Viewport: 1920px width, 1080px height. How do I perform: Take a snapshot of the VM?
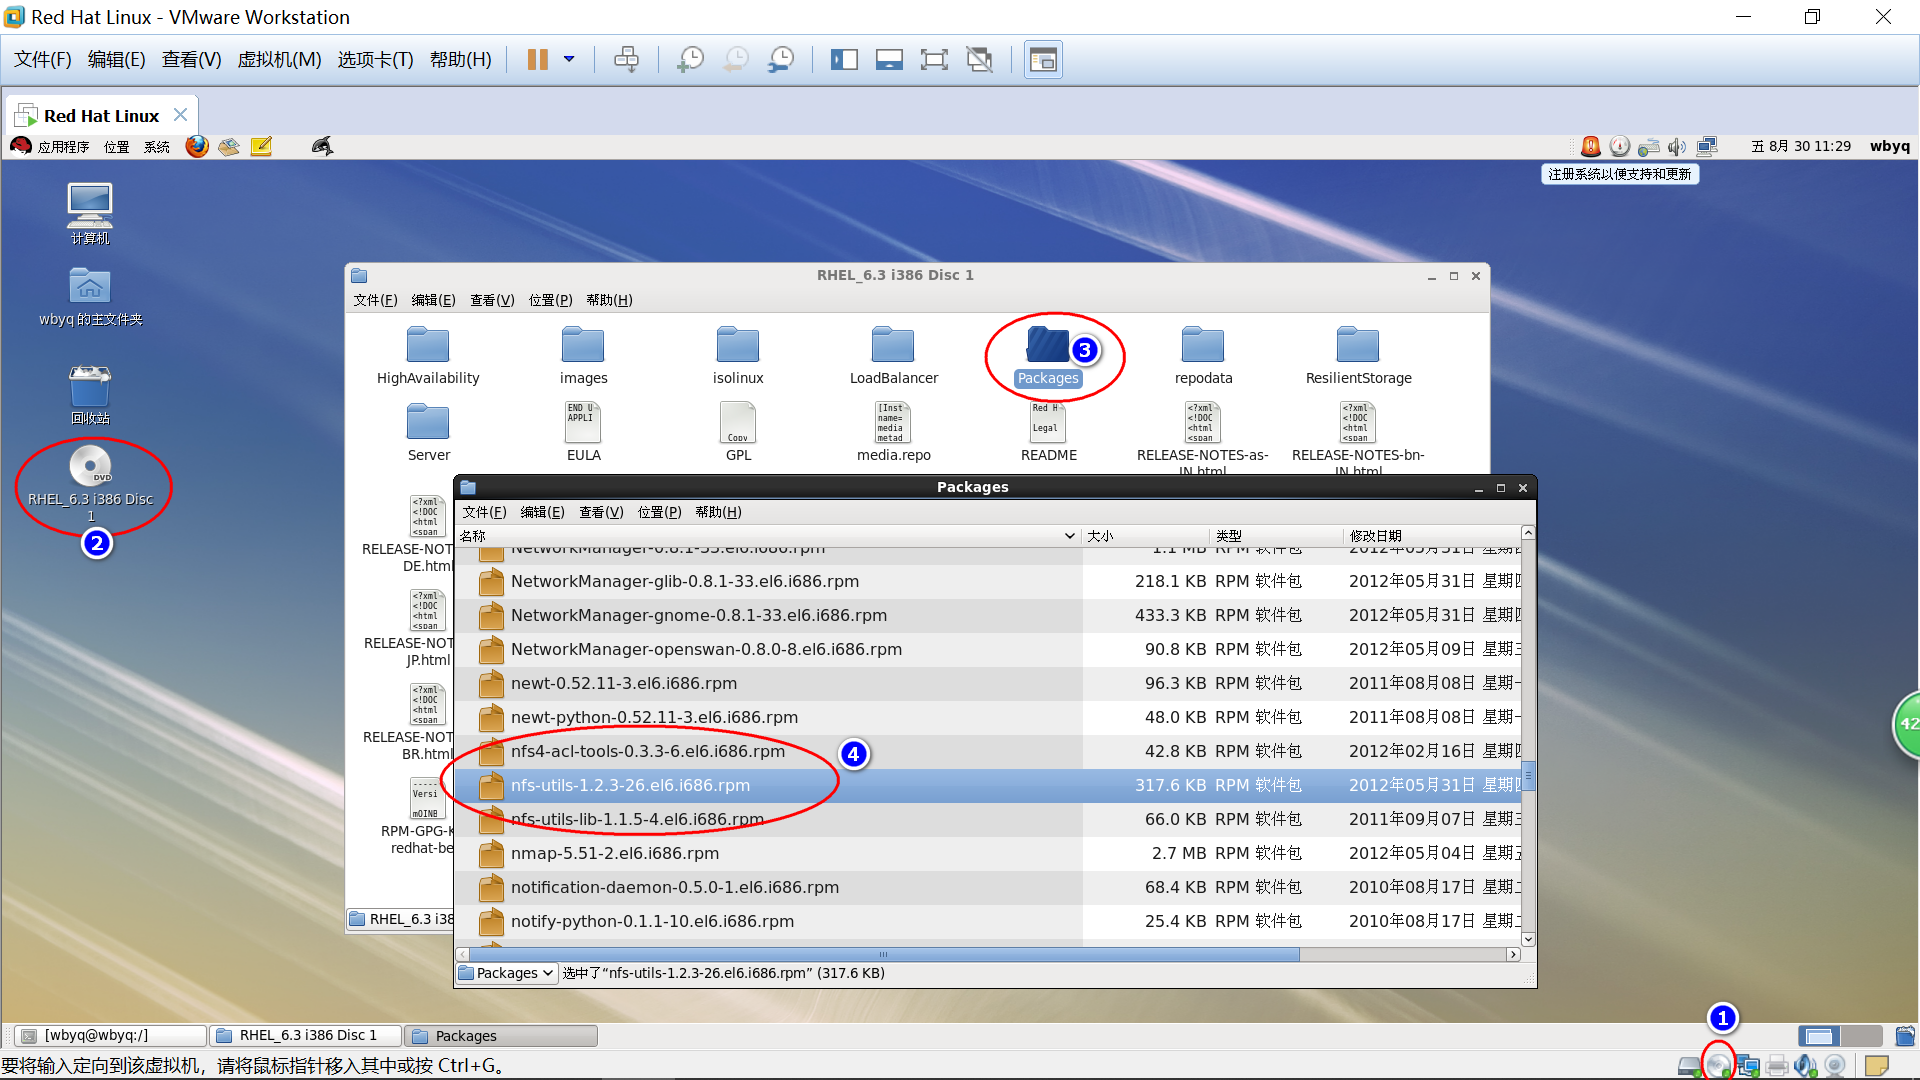pos(690,60)
